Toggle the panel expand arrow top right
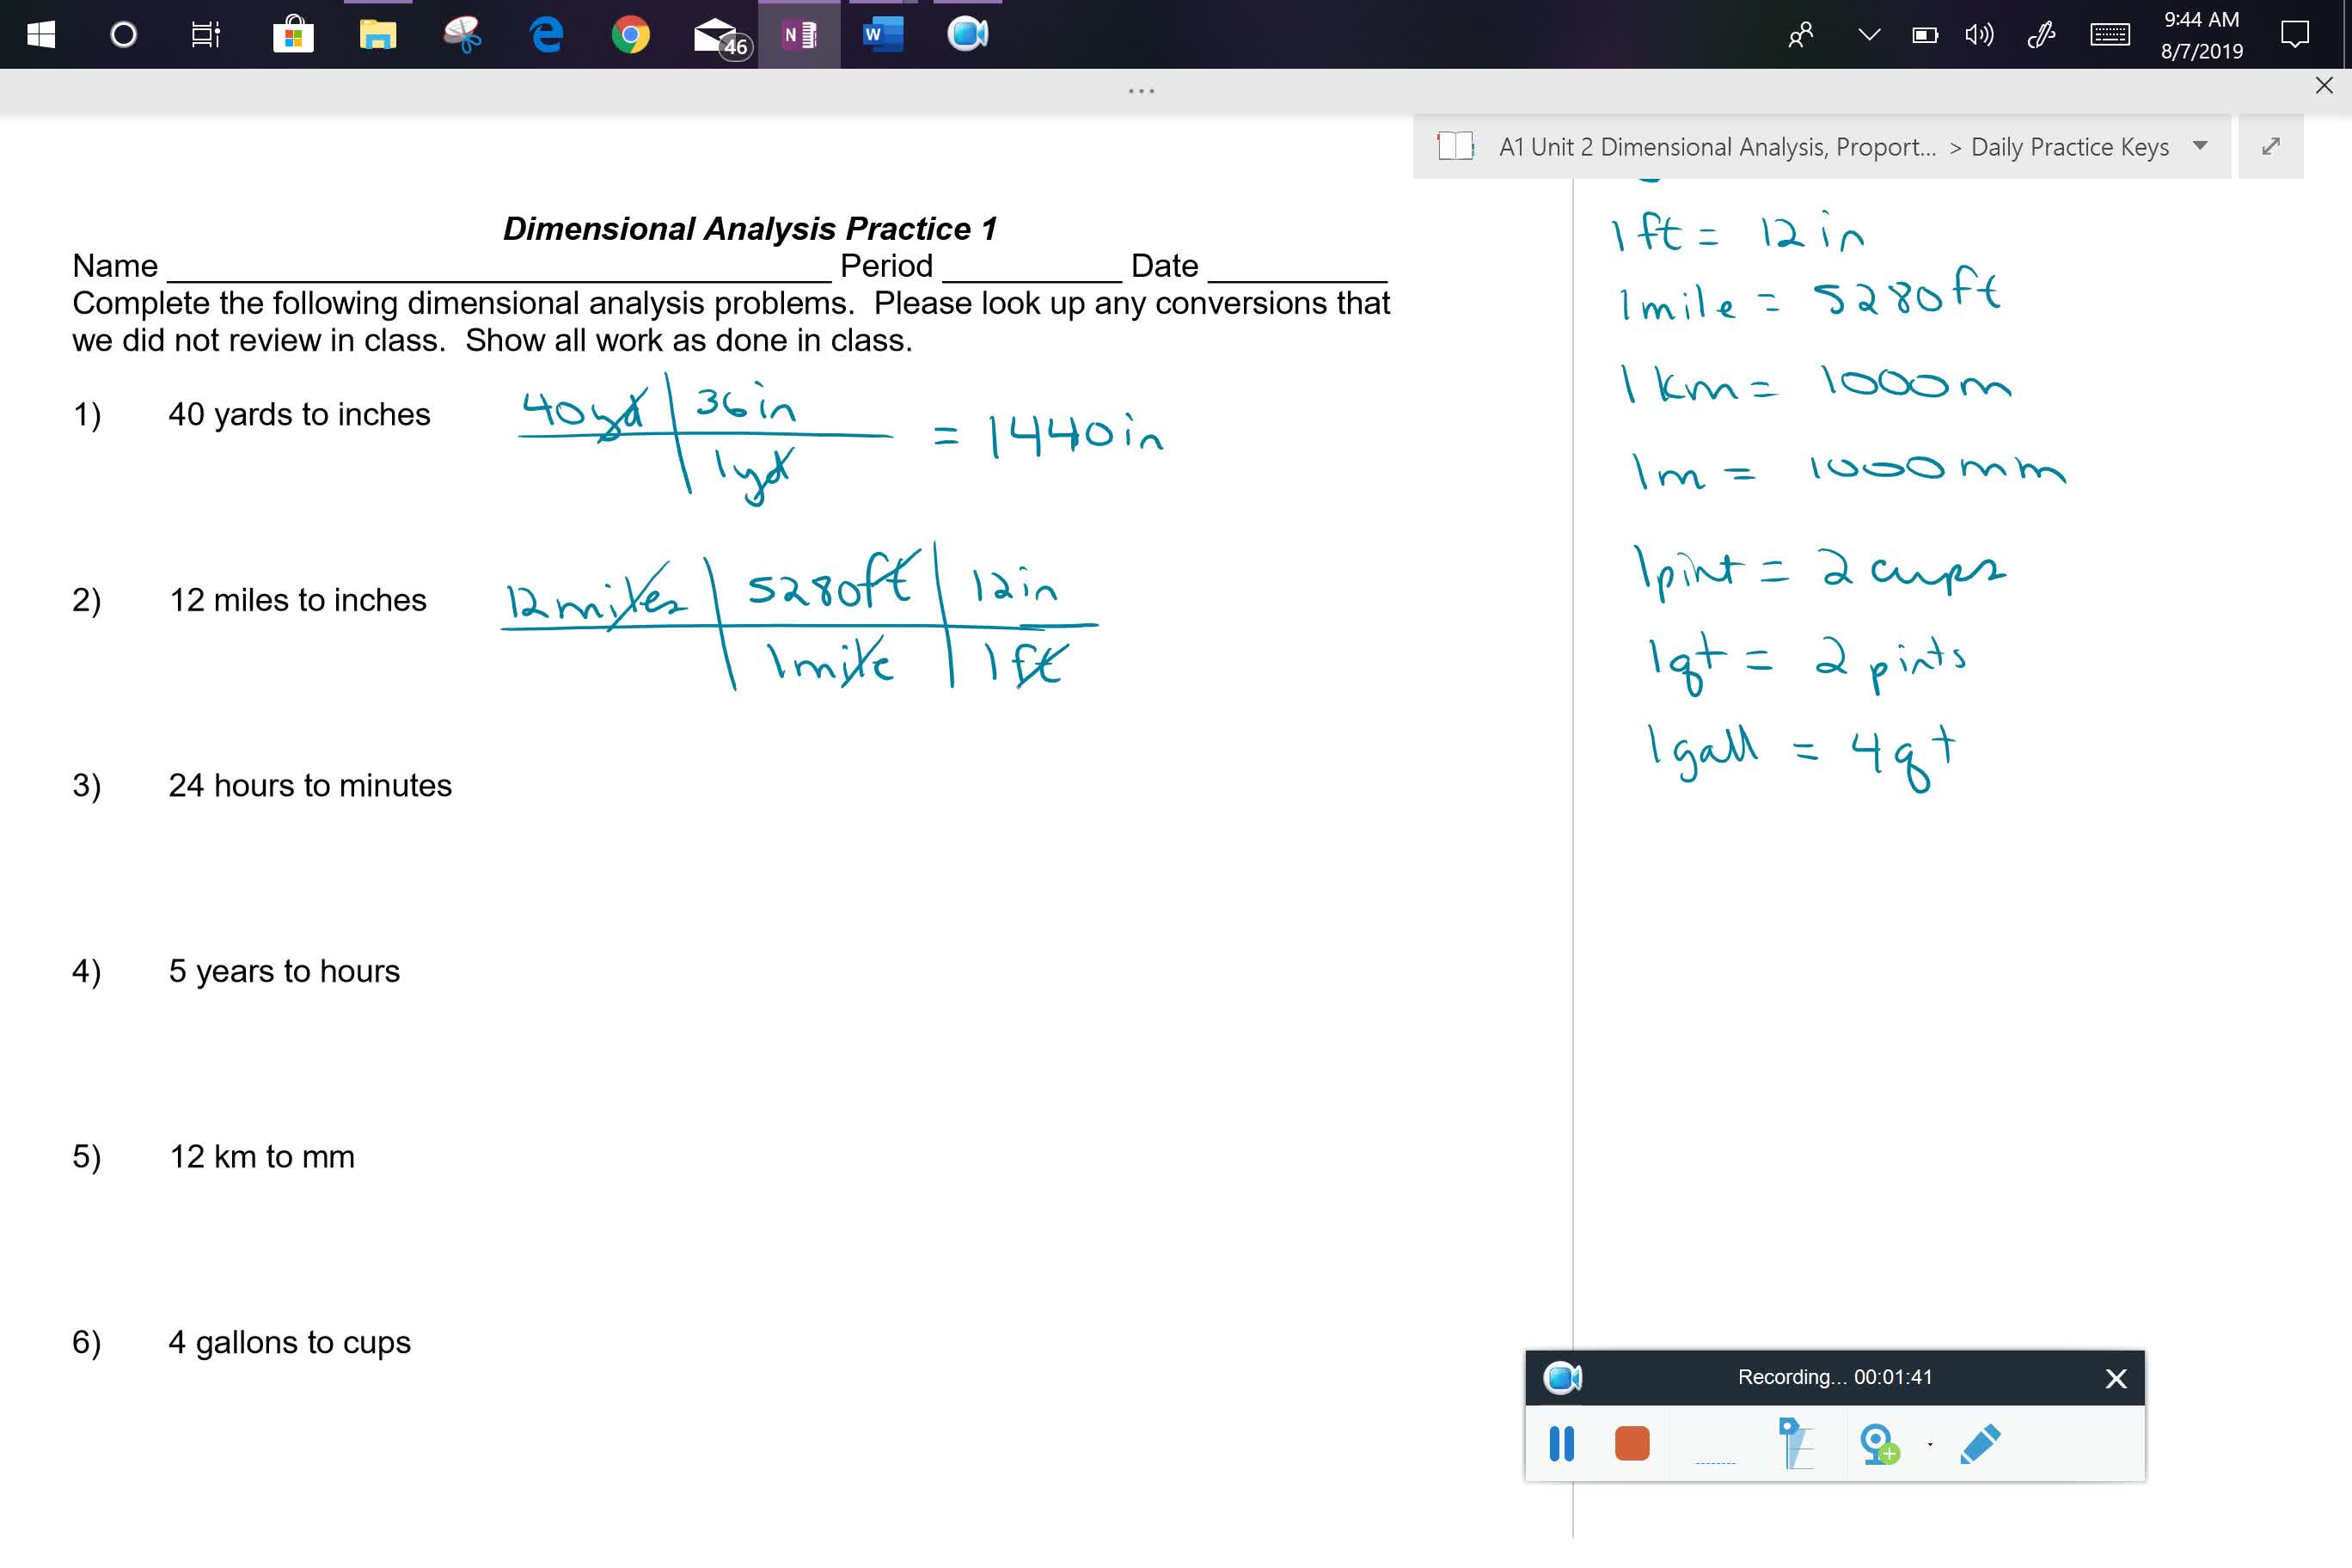2352x1568 pixels. [x=2271, y=147]
